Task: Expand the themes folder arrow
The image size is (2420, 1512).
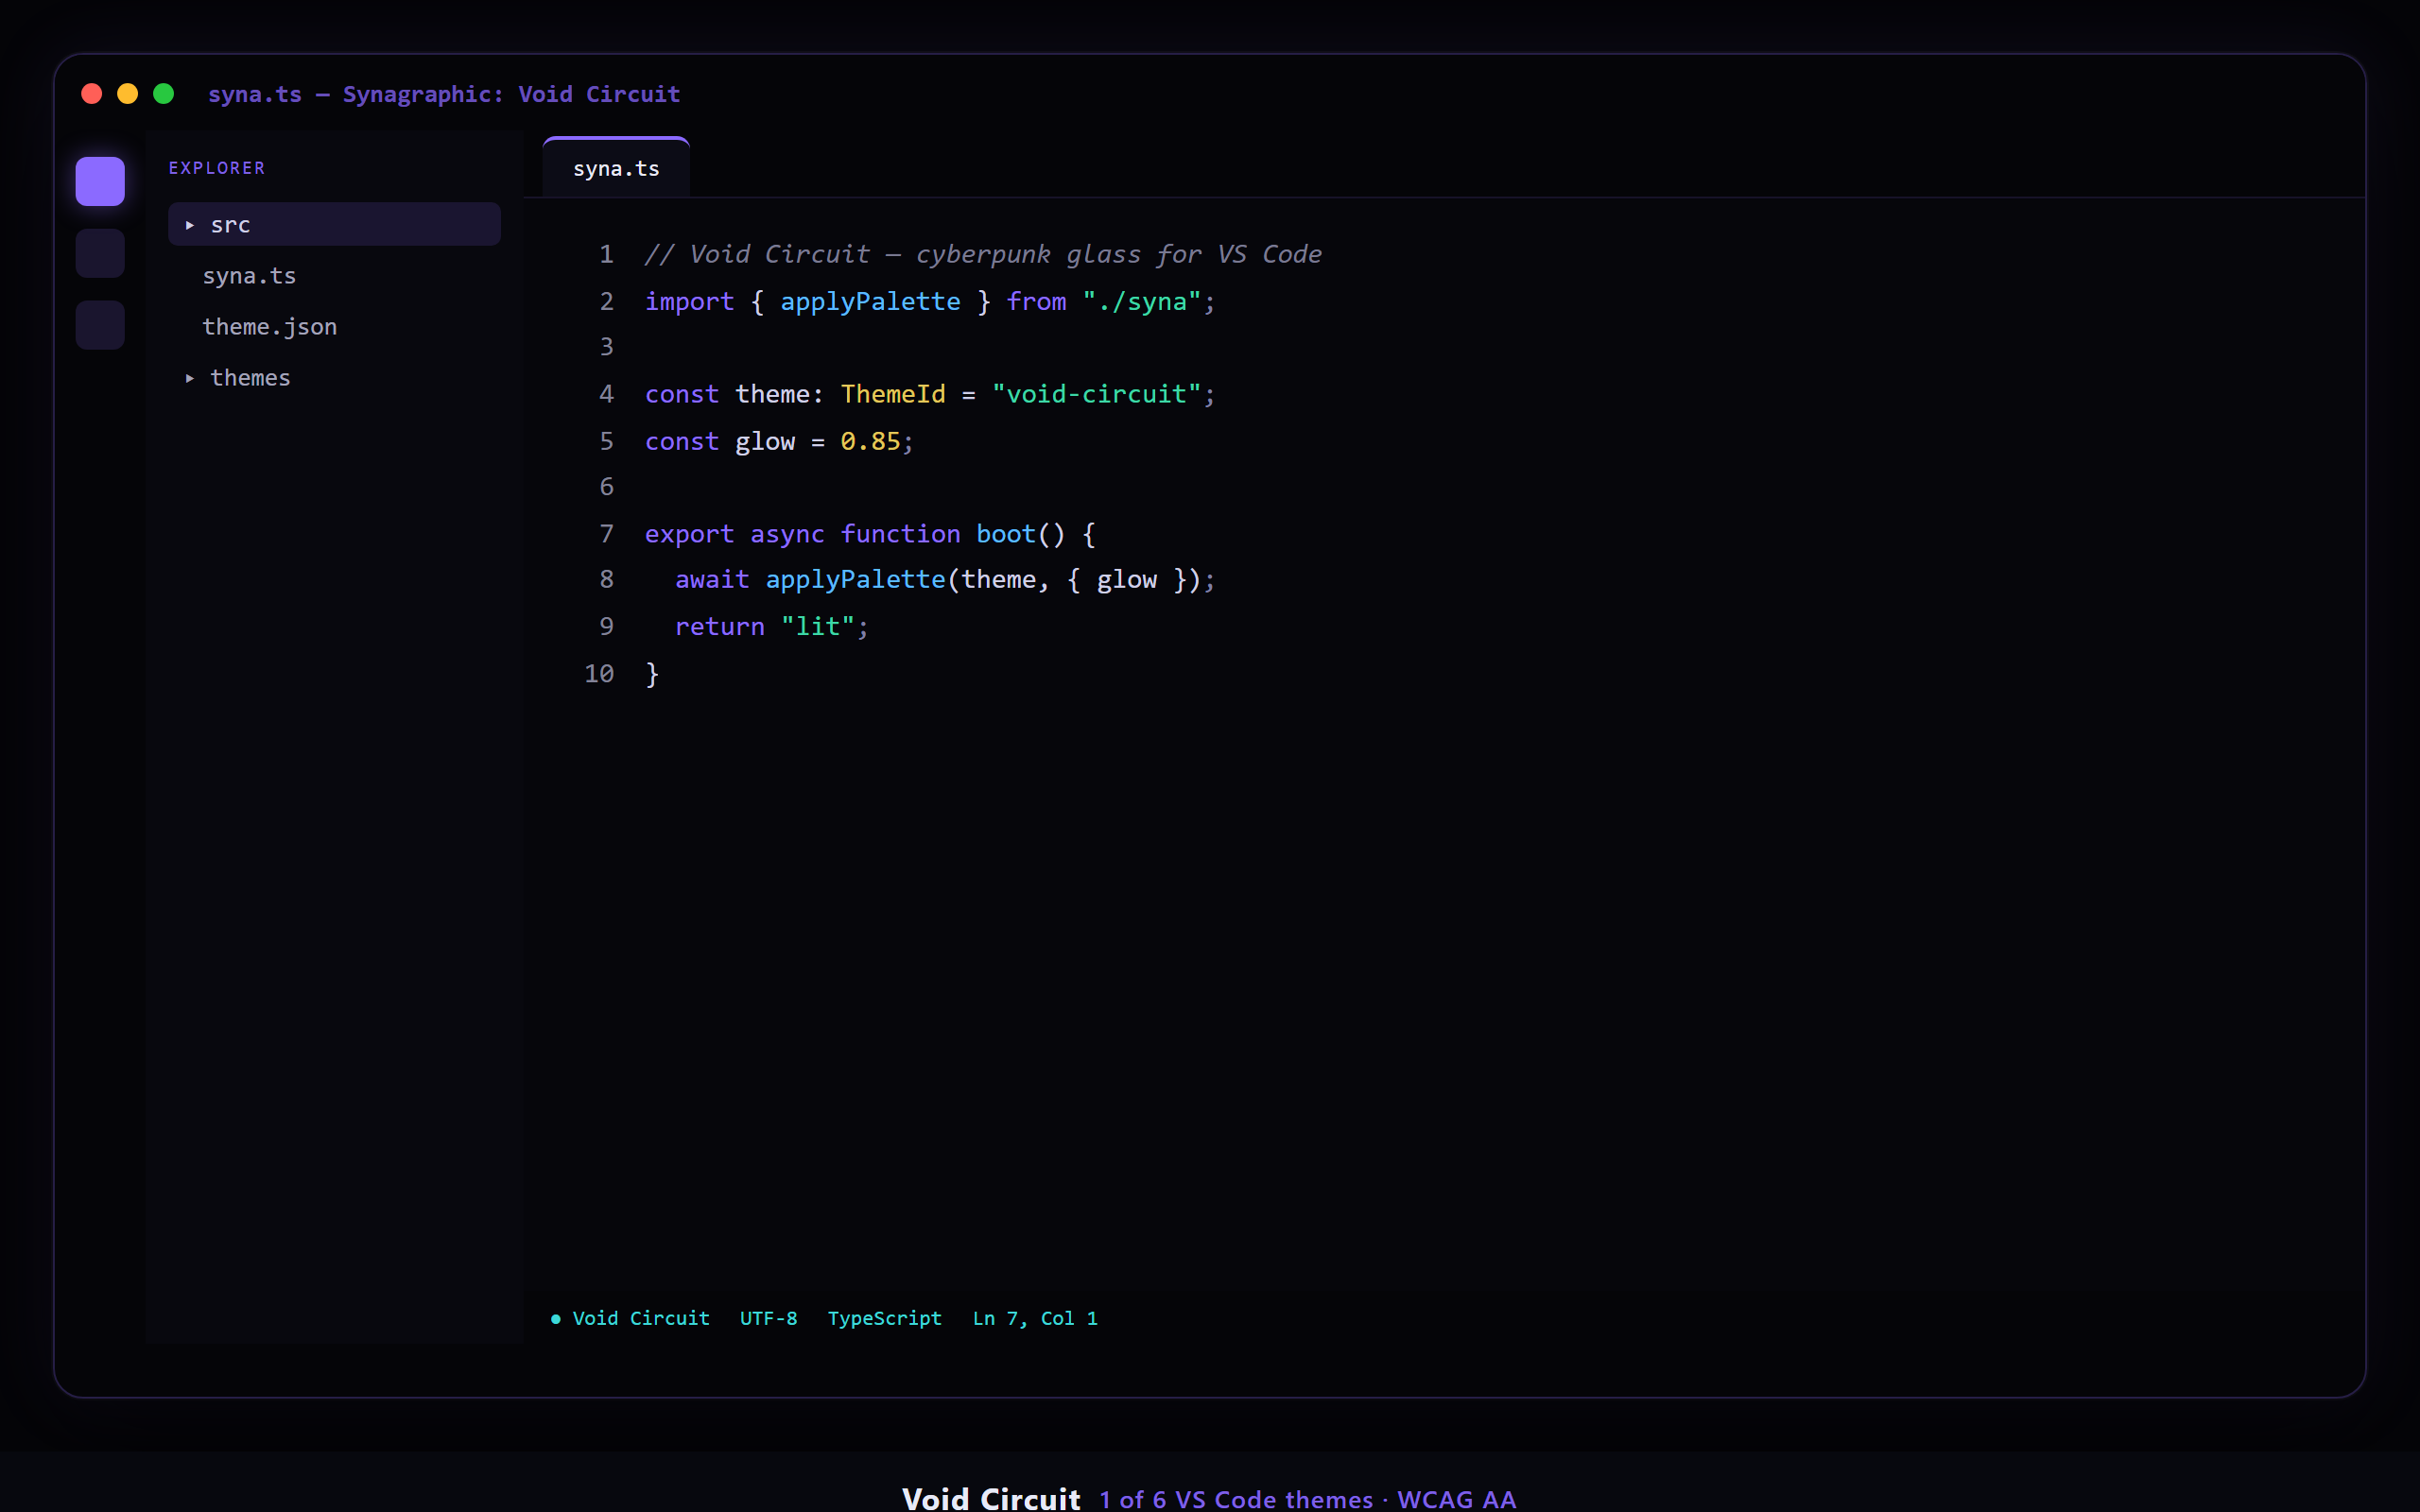Action: tap(190, 378)
